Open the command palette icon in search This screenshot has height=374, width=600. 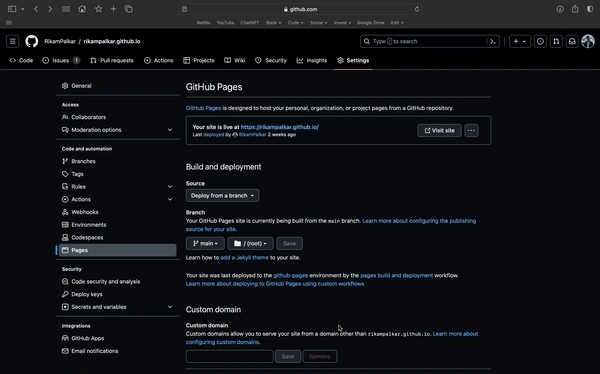point(493,41)
